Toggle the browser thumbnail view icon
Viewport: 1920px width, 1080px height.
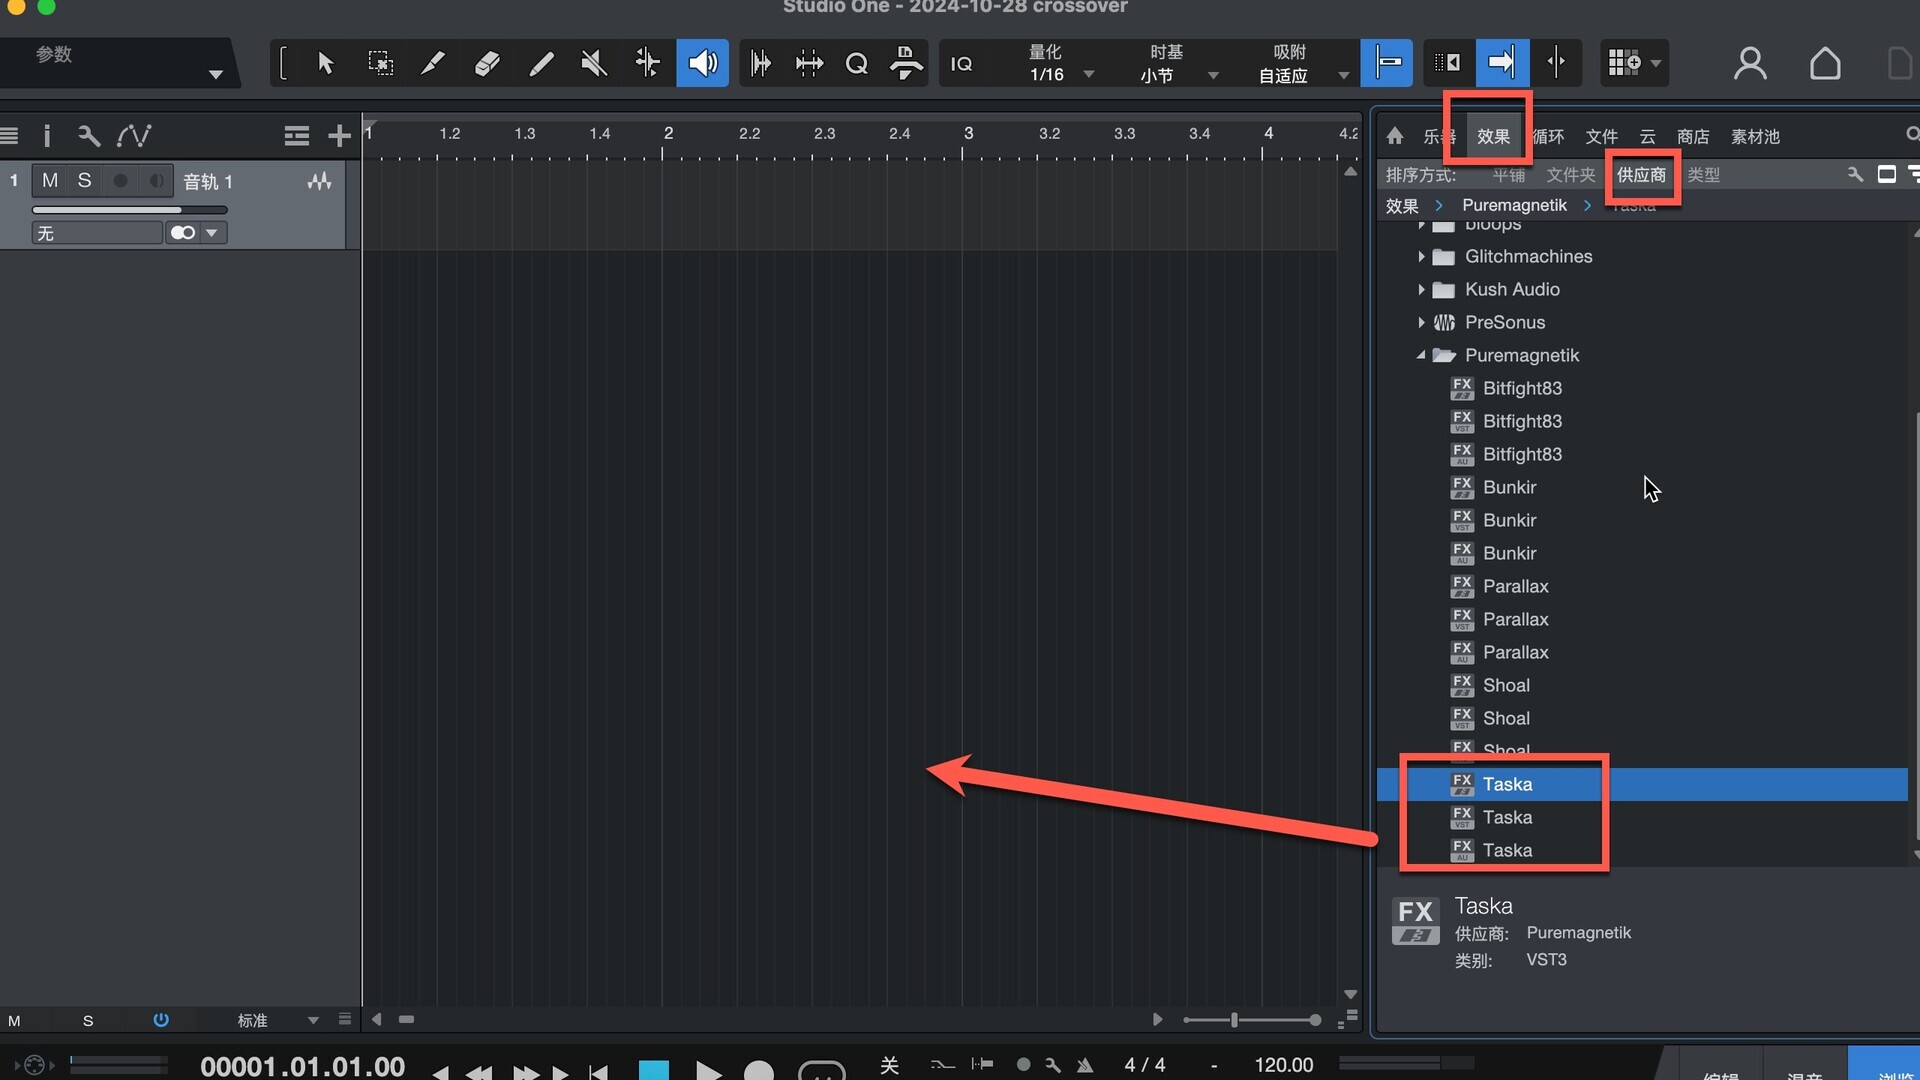[1886, 174]
